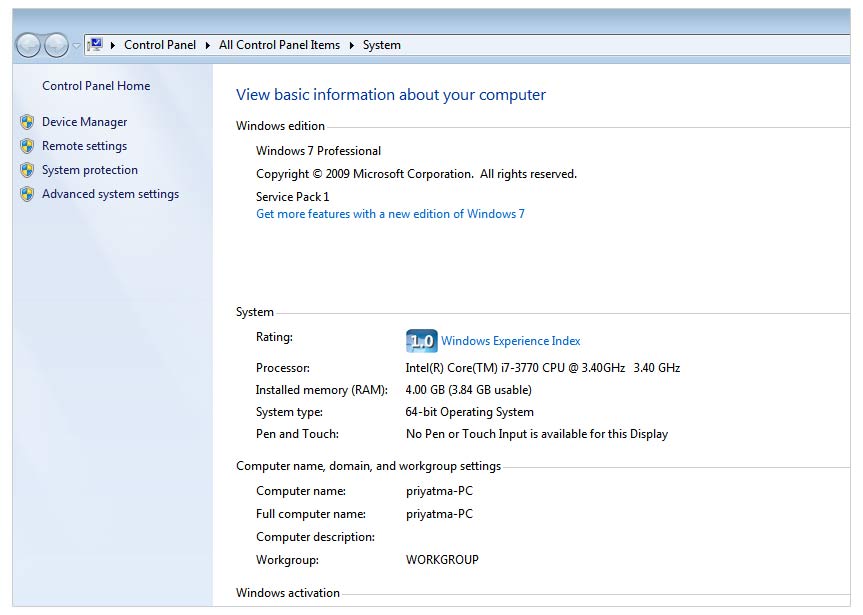
Task: Click the Back navigation arrow button
Action: (x=28, y=45)
